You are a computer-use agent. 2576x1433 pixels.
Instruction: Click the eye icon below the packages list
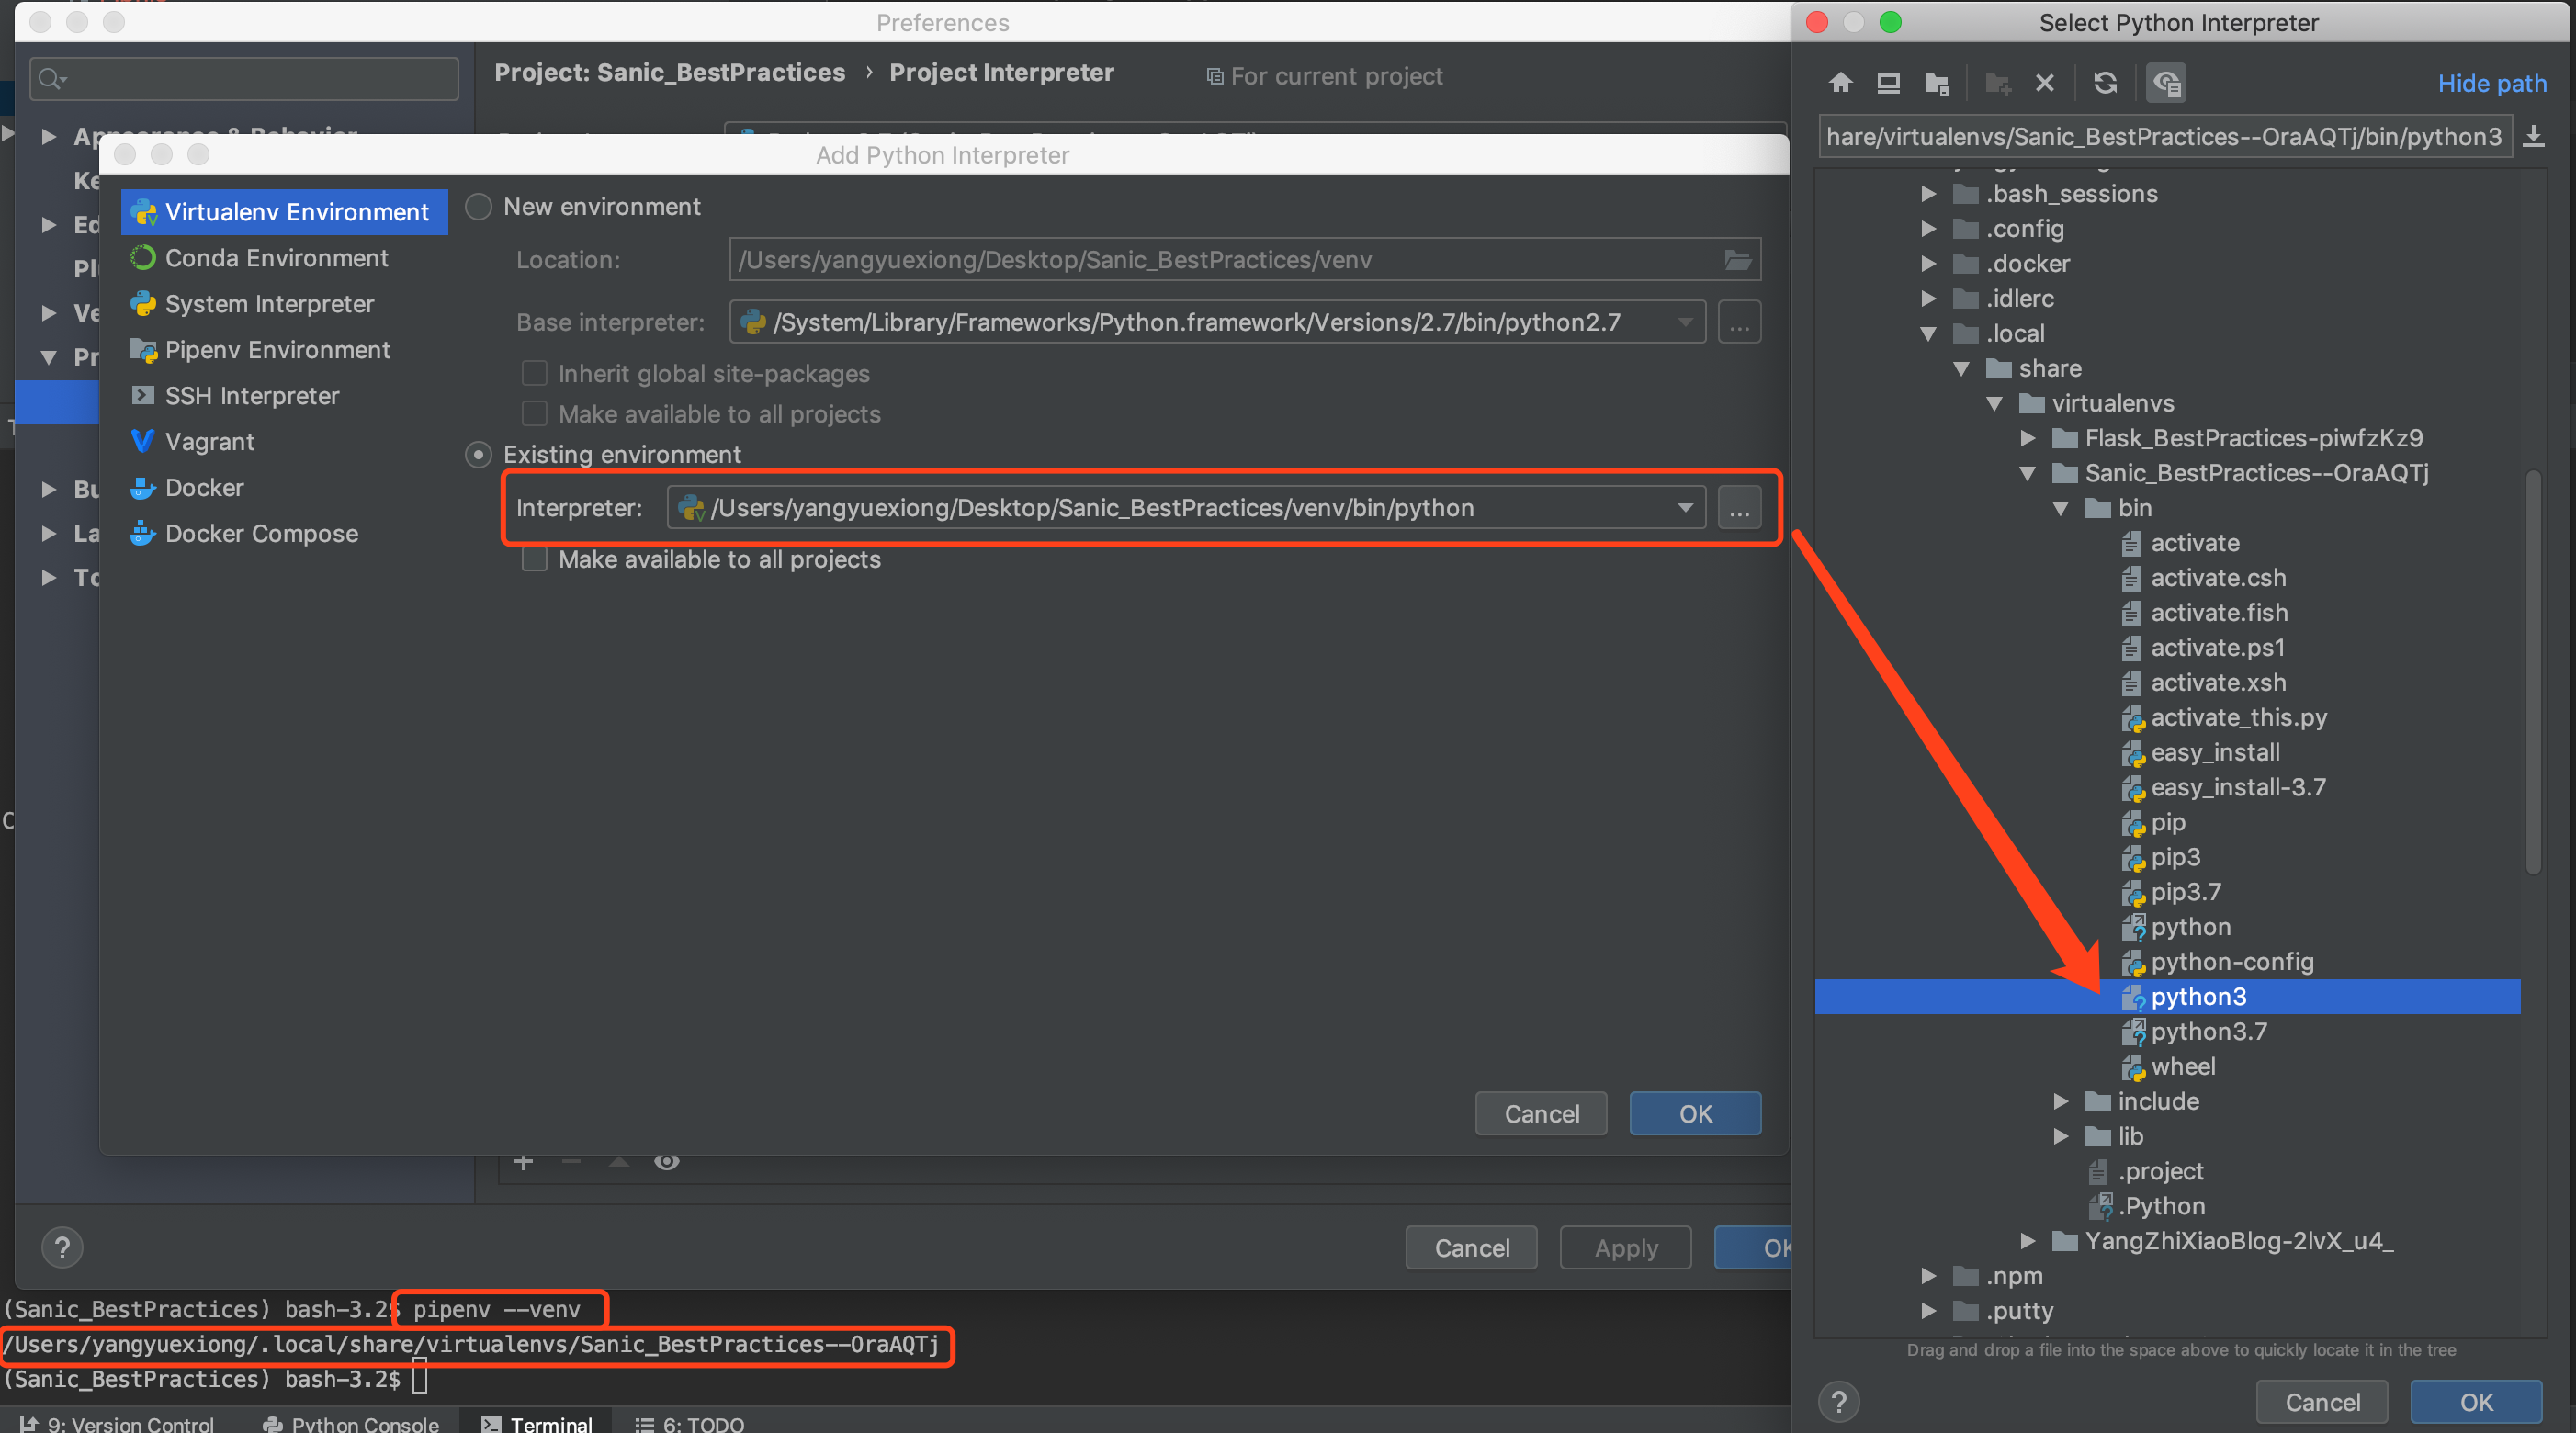click(x=666, y=1161)
